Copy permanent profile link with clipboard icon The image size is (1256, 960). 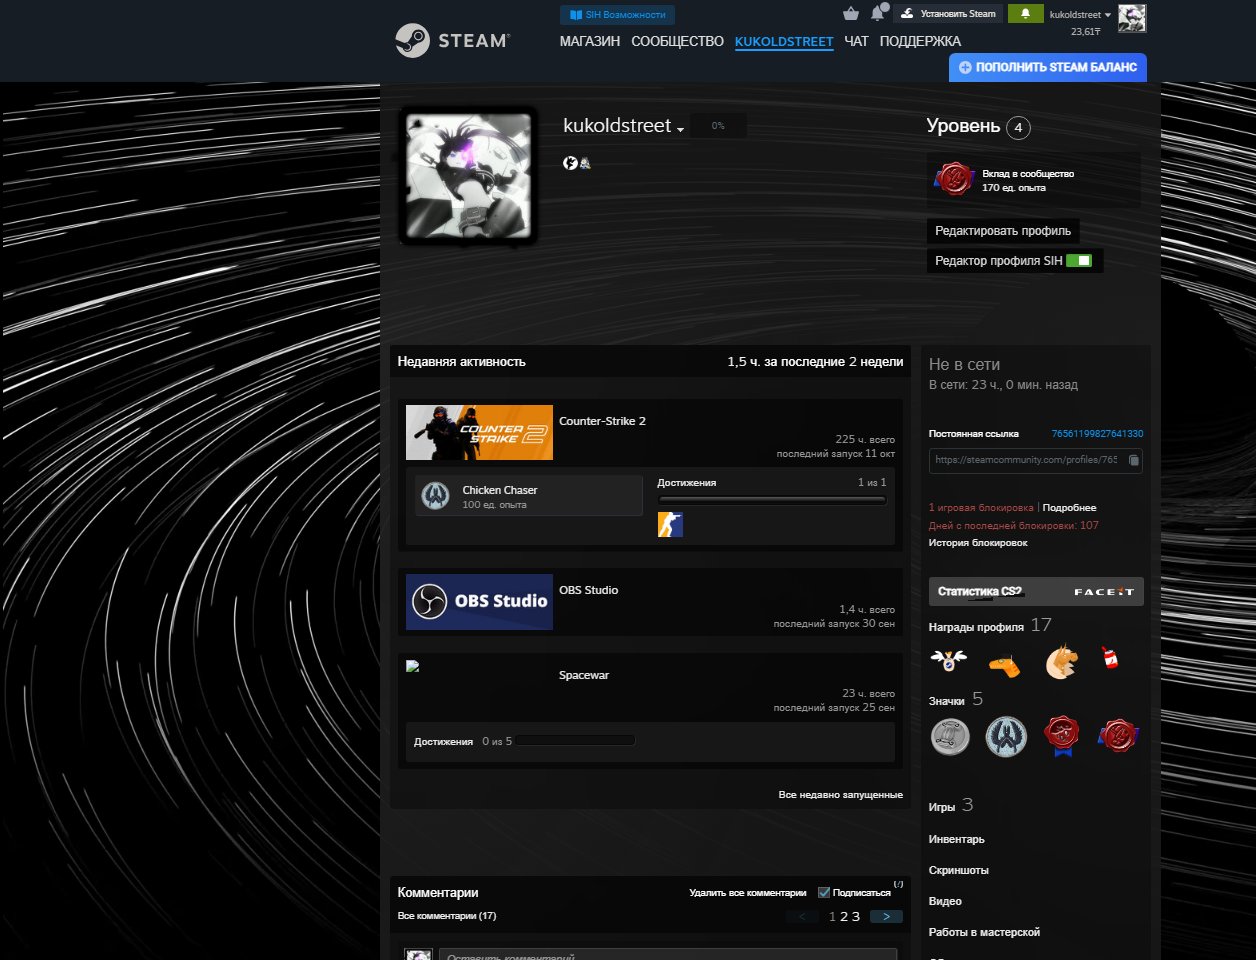(1133, 460)
